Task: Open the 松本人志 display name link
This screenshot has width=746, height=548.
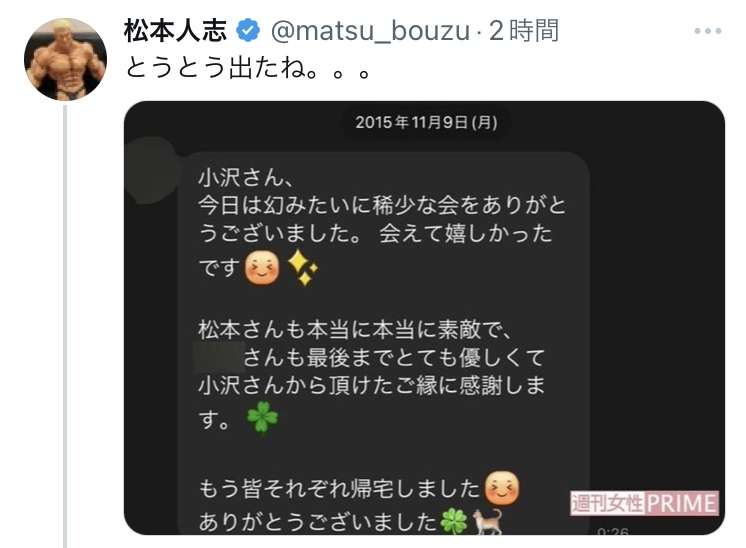Action: click(175, 31)
